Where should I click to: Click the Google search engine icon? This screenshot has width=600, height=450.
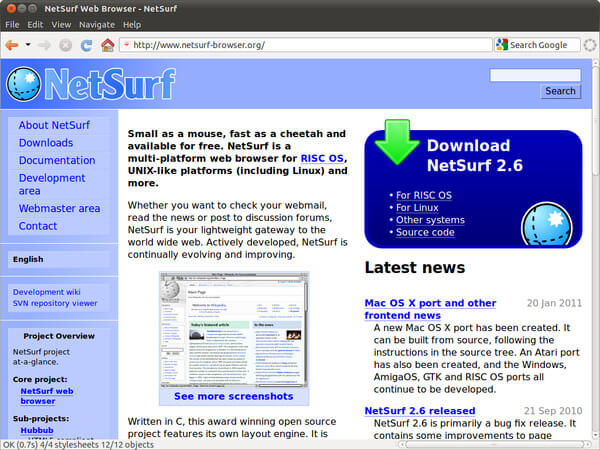(x=501, y=45)
